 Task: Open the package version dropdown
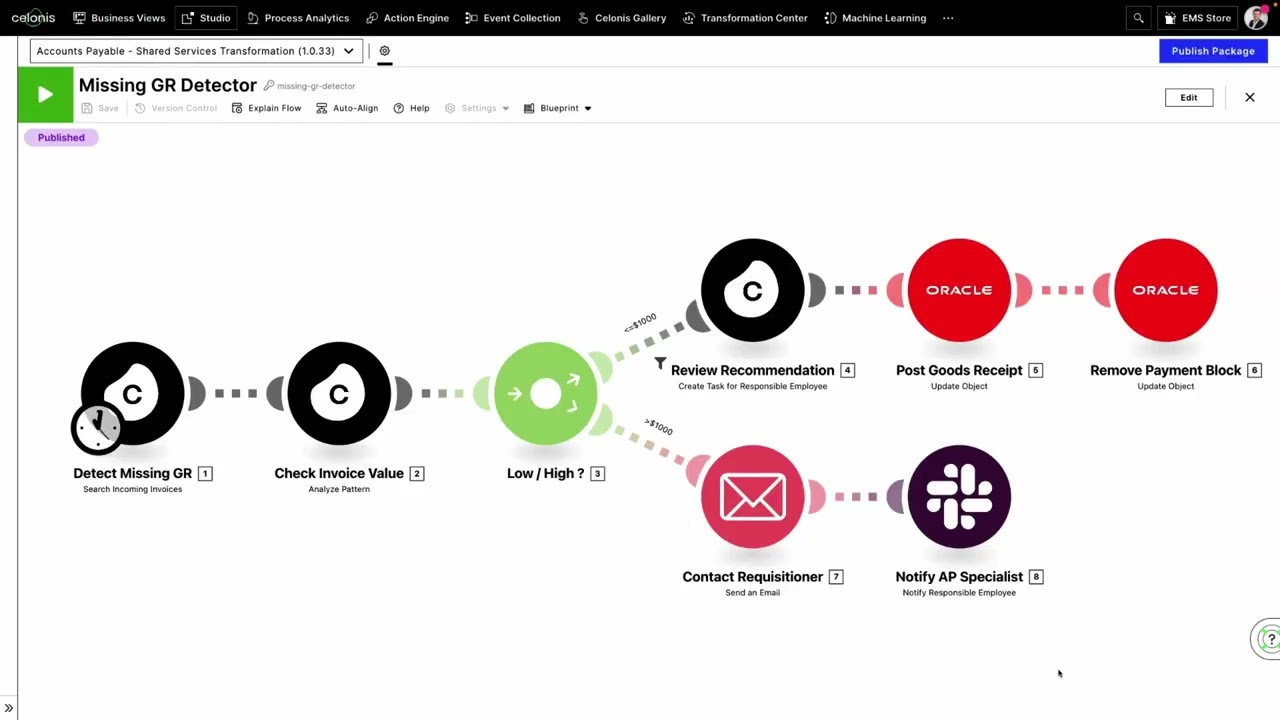coord(196,51)
